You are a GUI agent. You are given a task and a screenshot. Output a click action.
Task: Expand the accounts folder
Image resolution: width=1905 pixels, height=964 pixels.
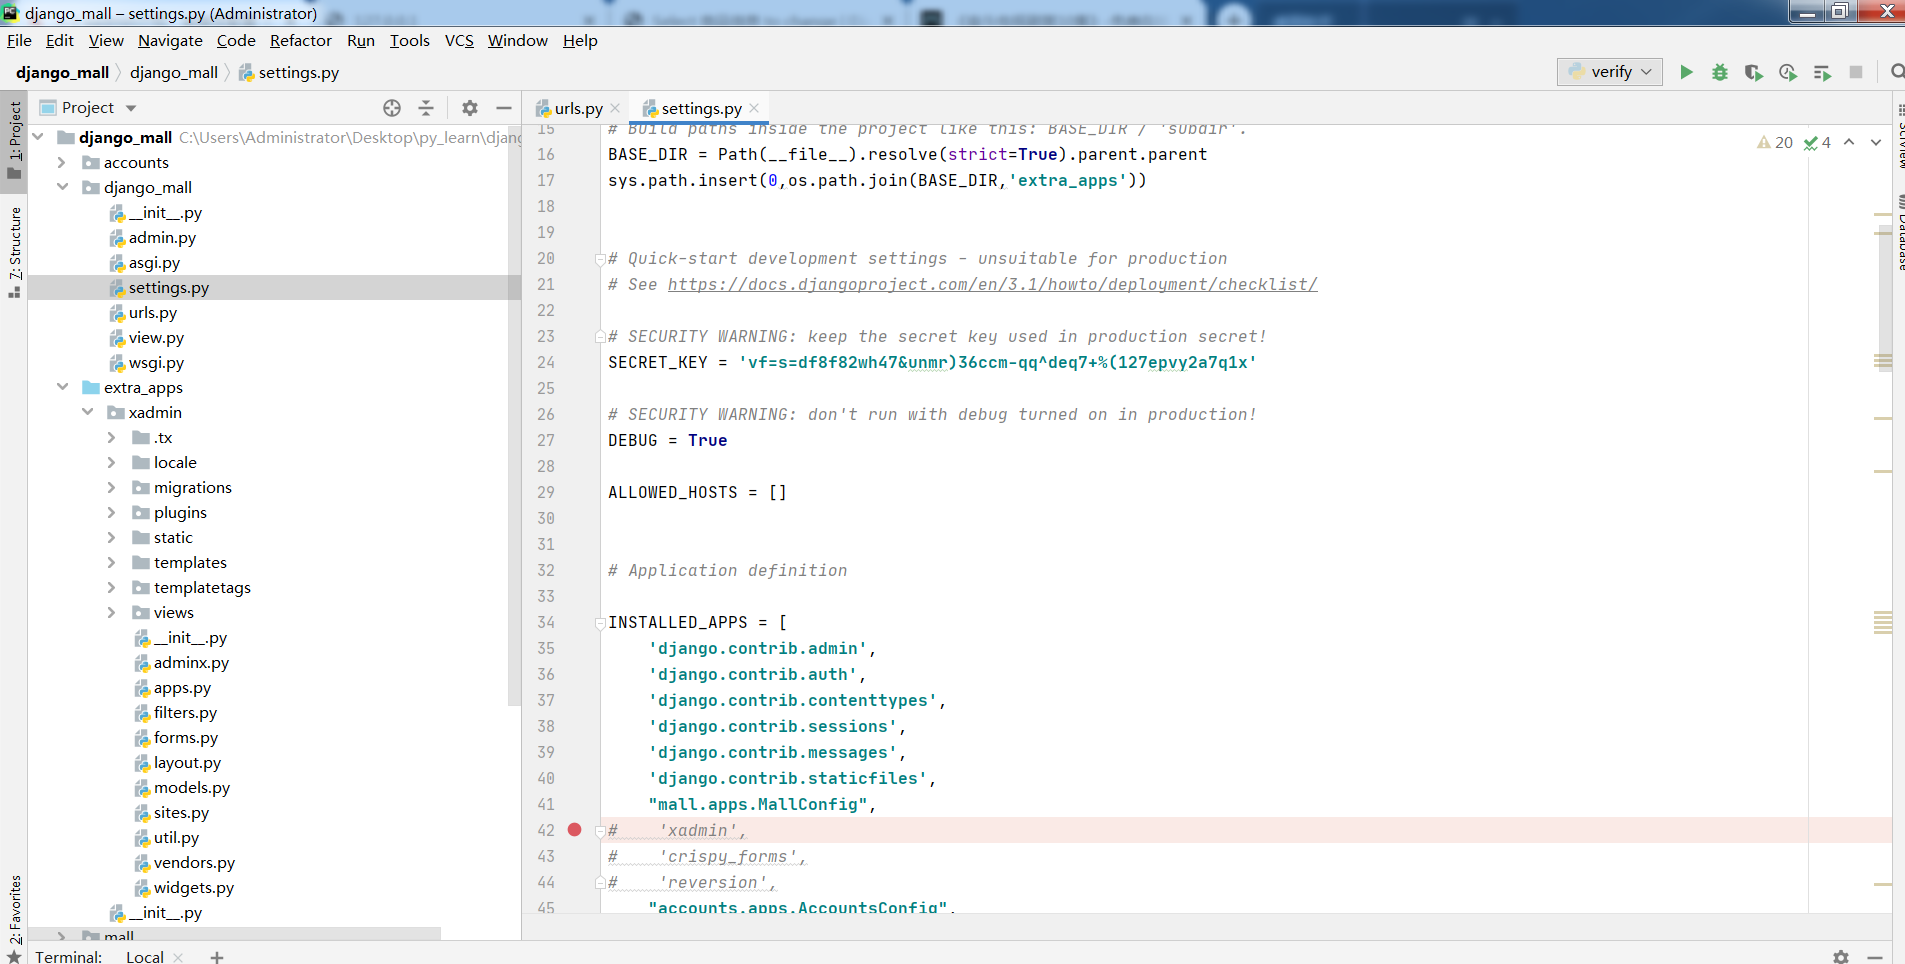[x=62, y=162]
